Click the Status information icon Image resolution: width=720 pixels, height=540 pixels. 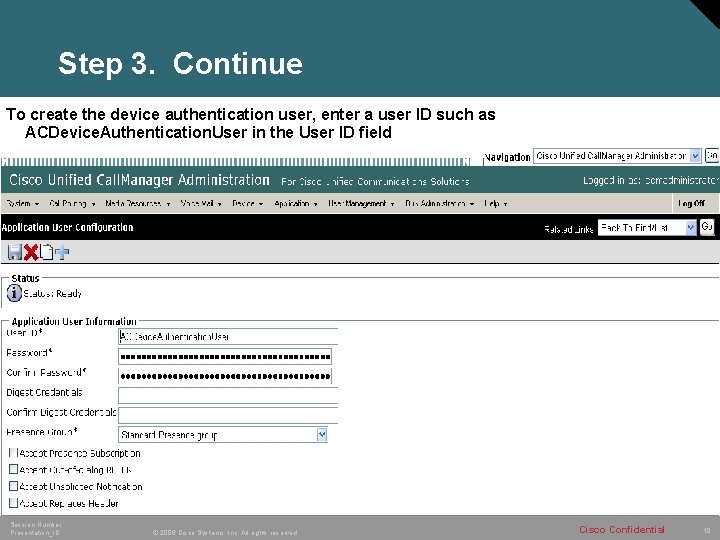(14, 293)
